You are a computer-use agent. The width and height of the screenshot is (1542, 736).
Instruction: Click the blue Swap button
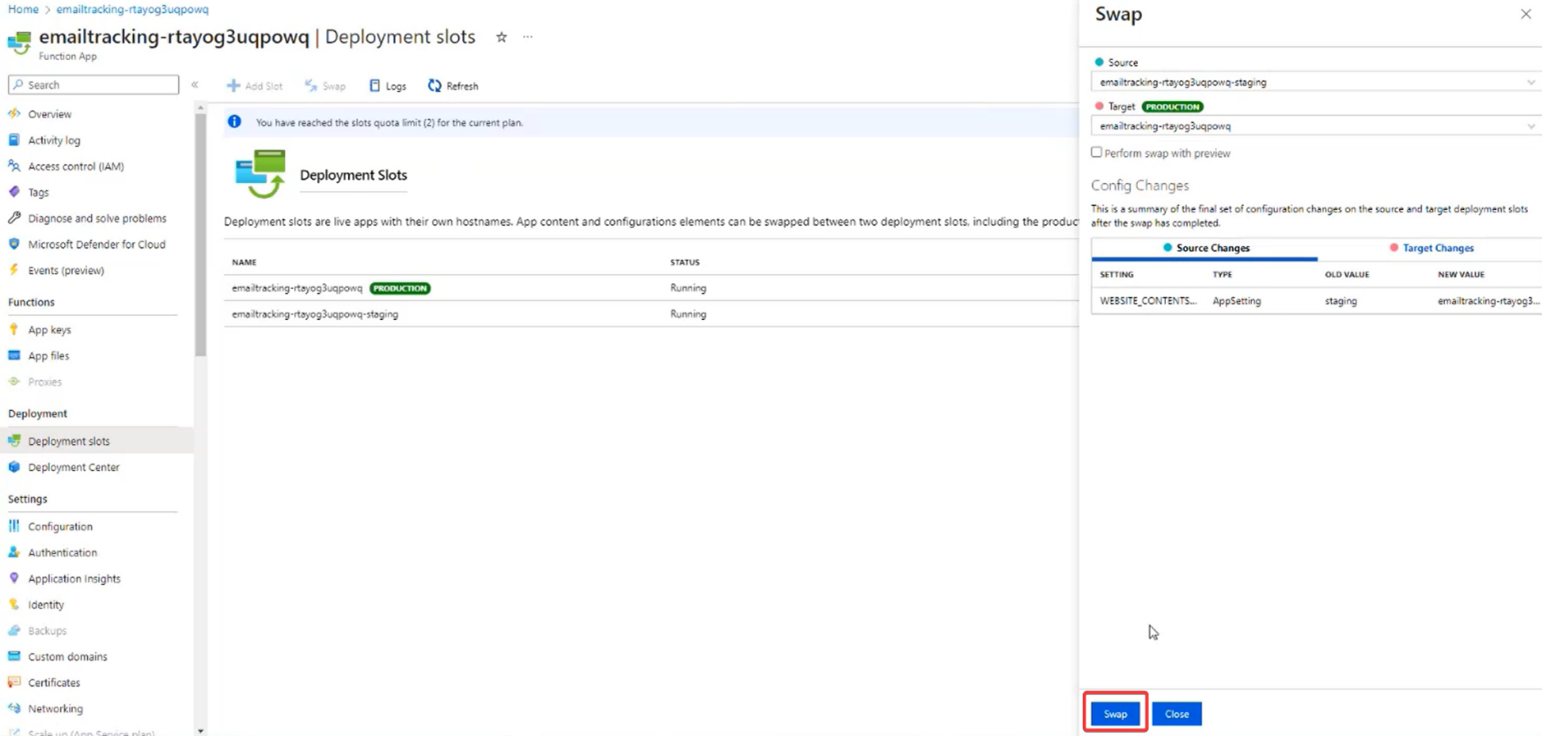click(x=1115, y=714)
